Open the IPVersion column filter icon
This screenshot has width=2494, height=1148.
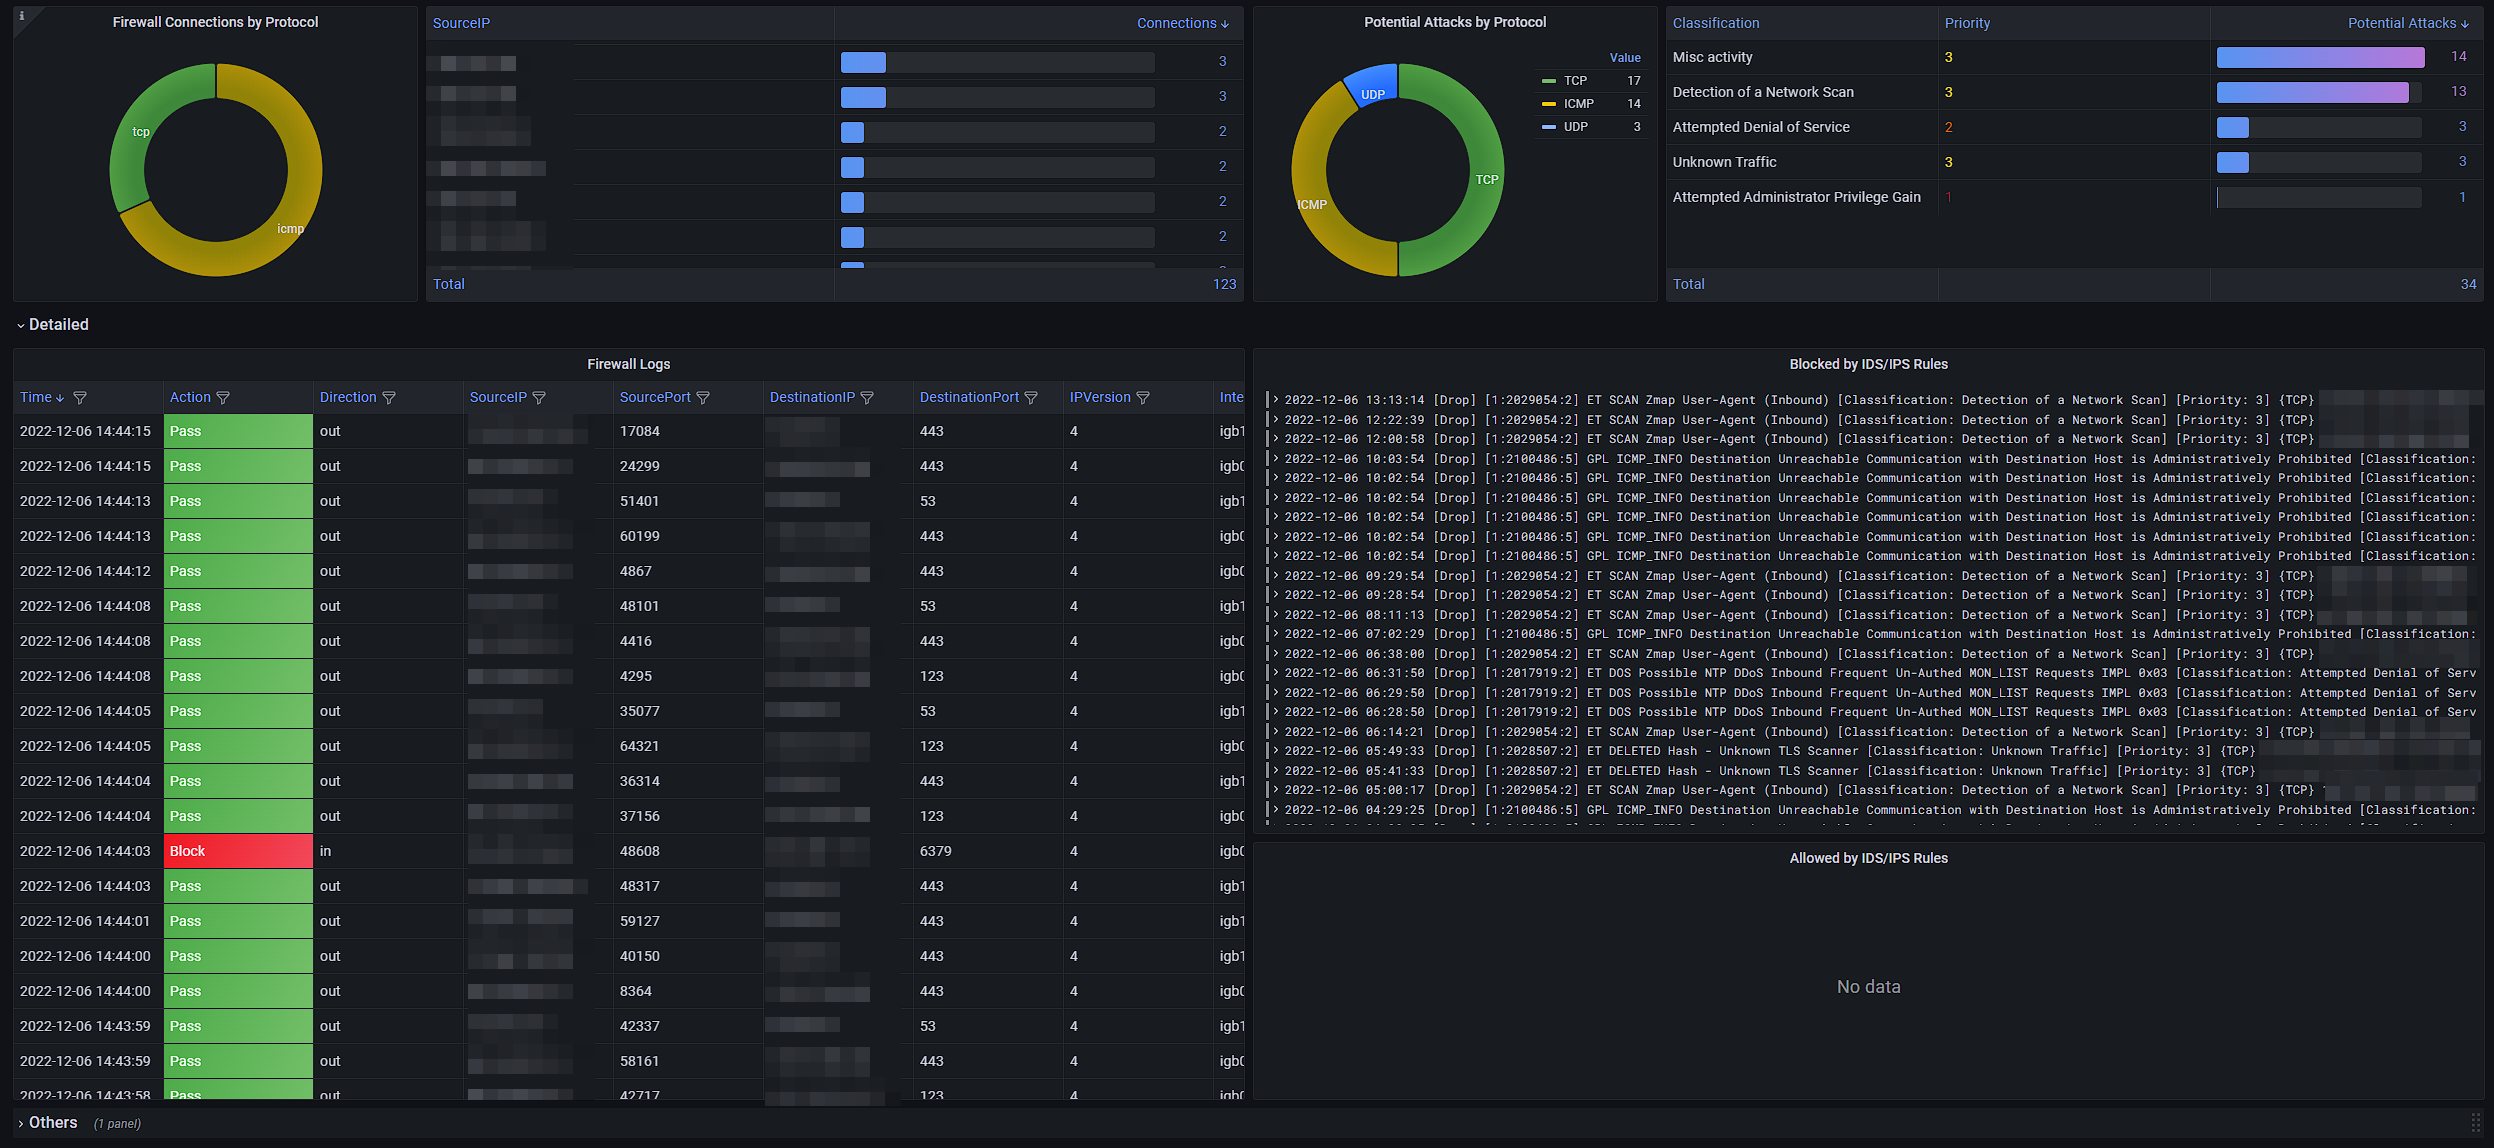(x=1143, y=398)
